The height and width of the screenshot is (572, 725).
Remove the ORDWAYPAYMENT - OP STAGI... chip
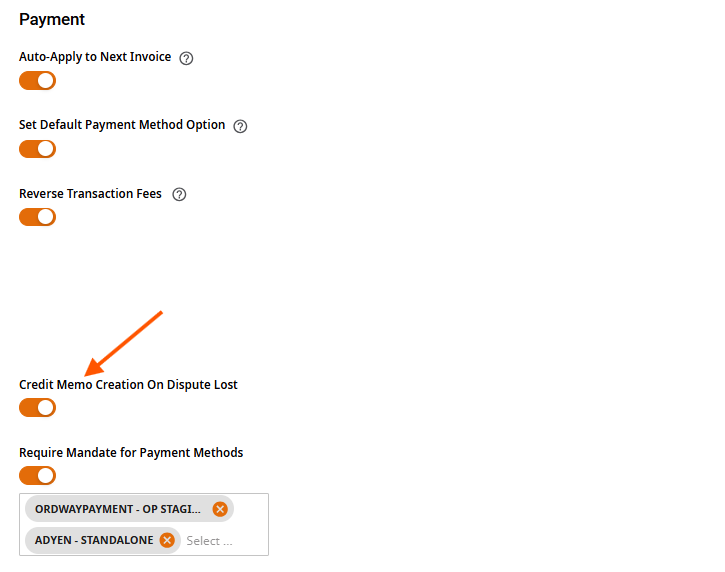(220, 509)
